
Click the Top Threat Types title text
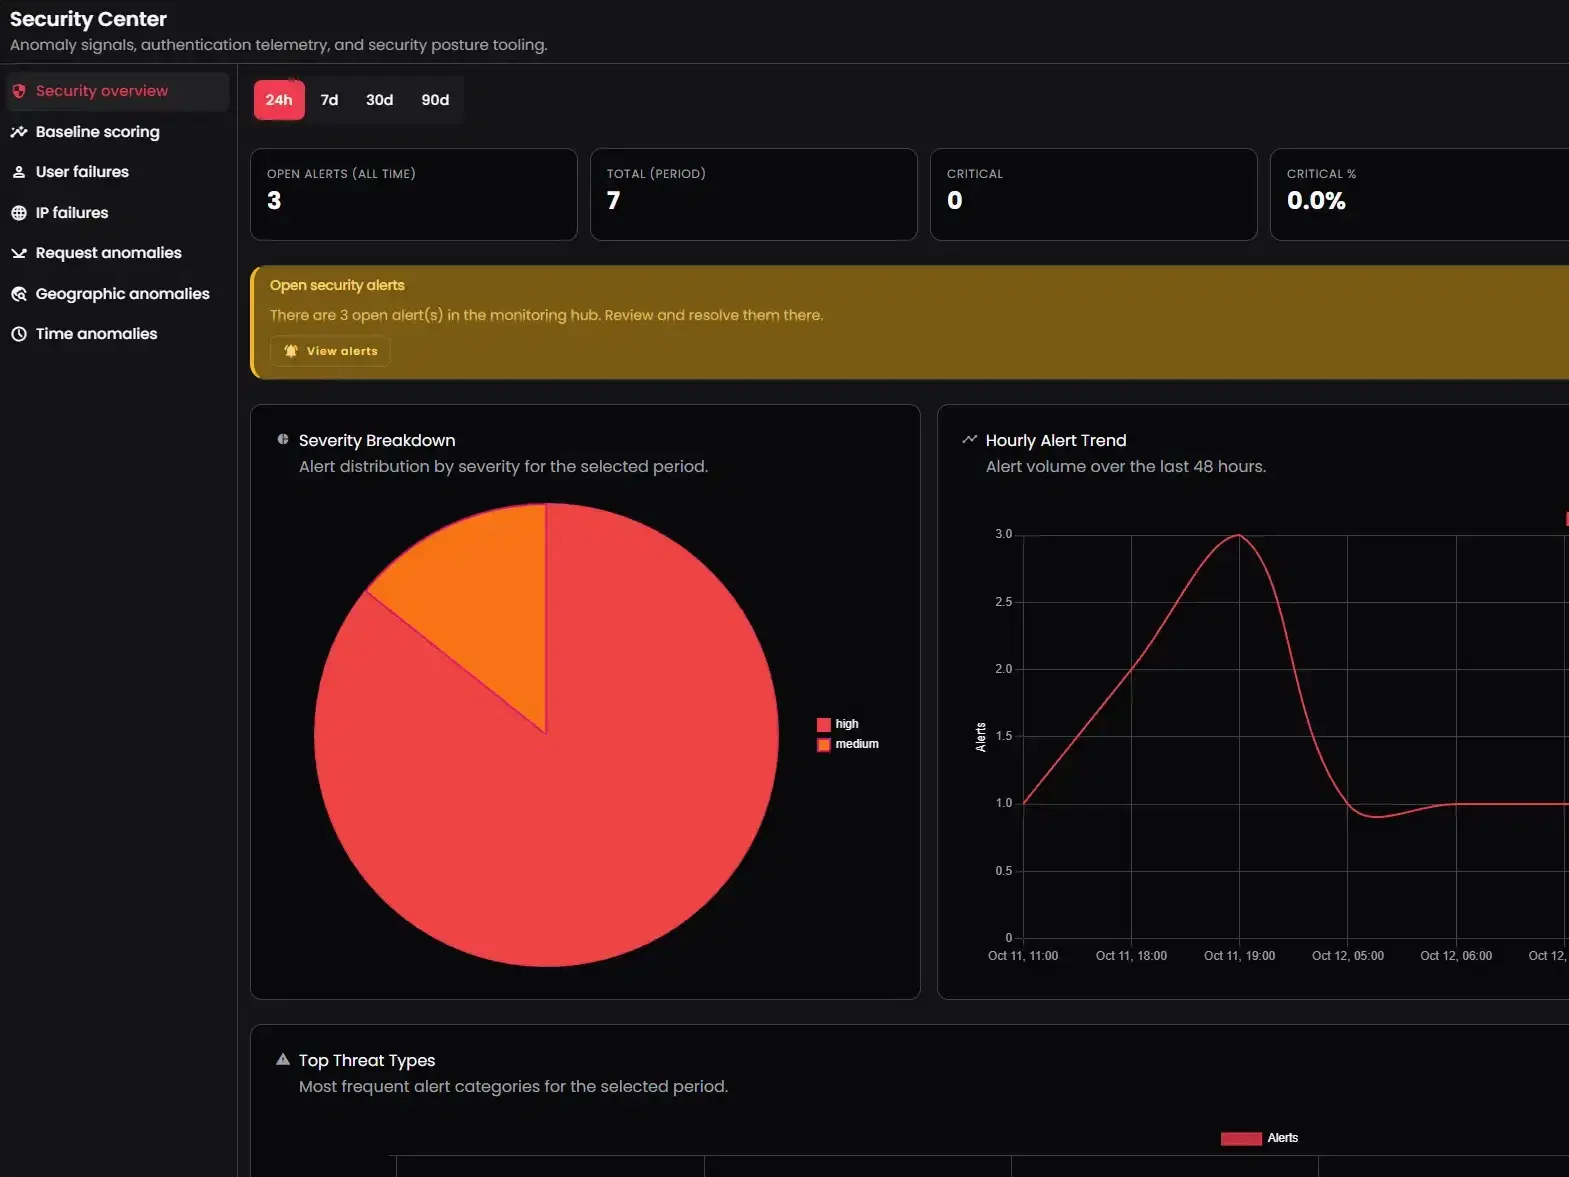[367, 1060]
